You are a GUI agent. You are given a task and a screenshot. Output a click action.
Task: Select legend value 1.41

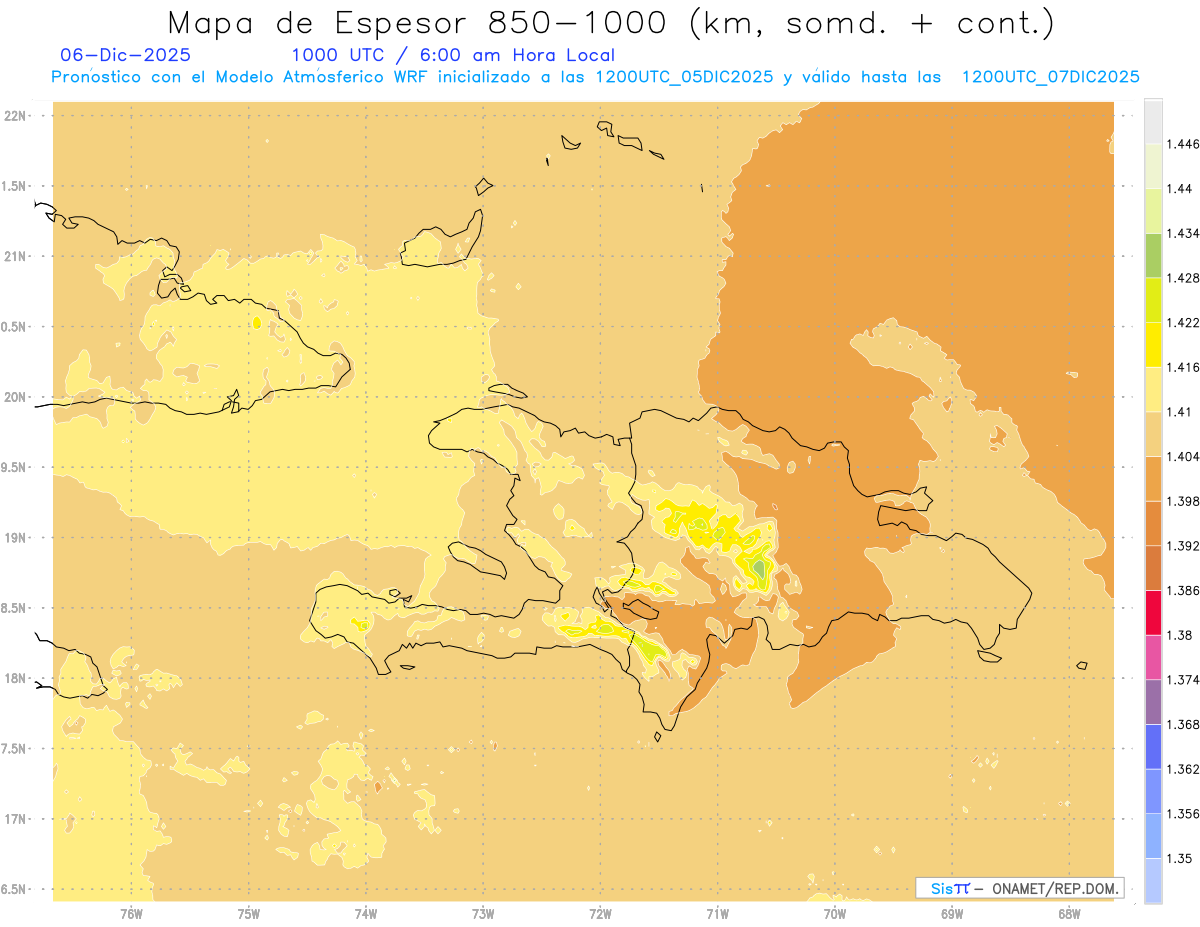[x=1180, y=411]
